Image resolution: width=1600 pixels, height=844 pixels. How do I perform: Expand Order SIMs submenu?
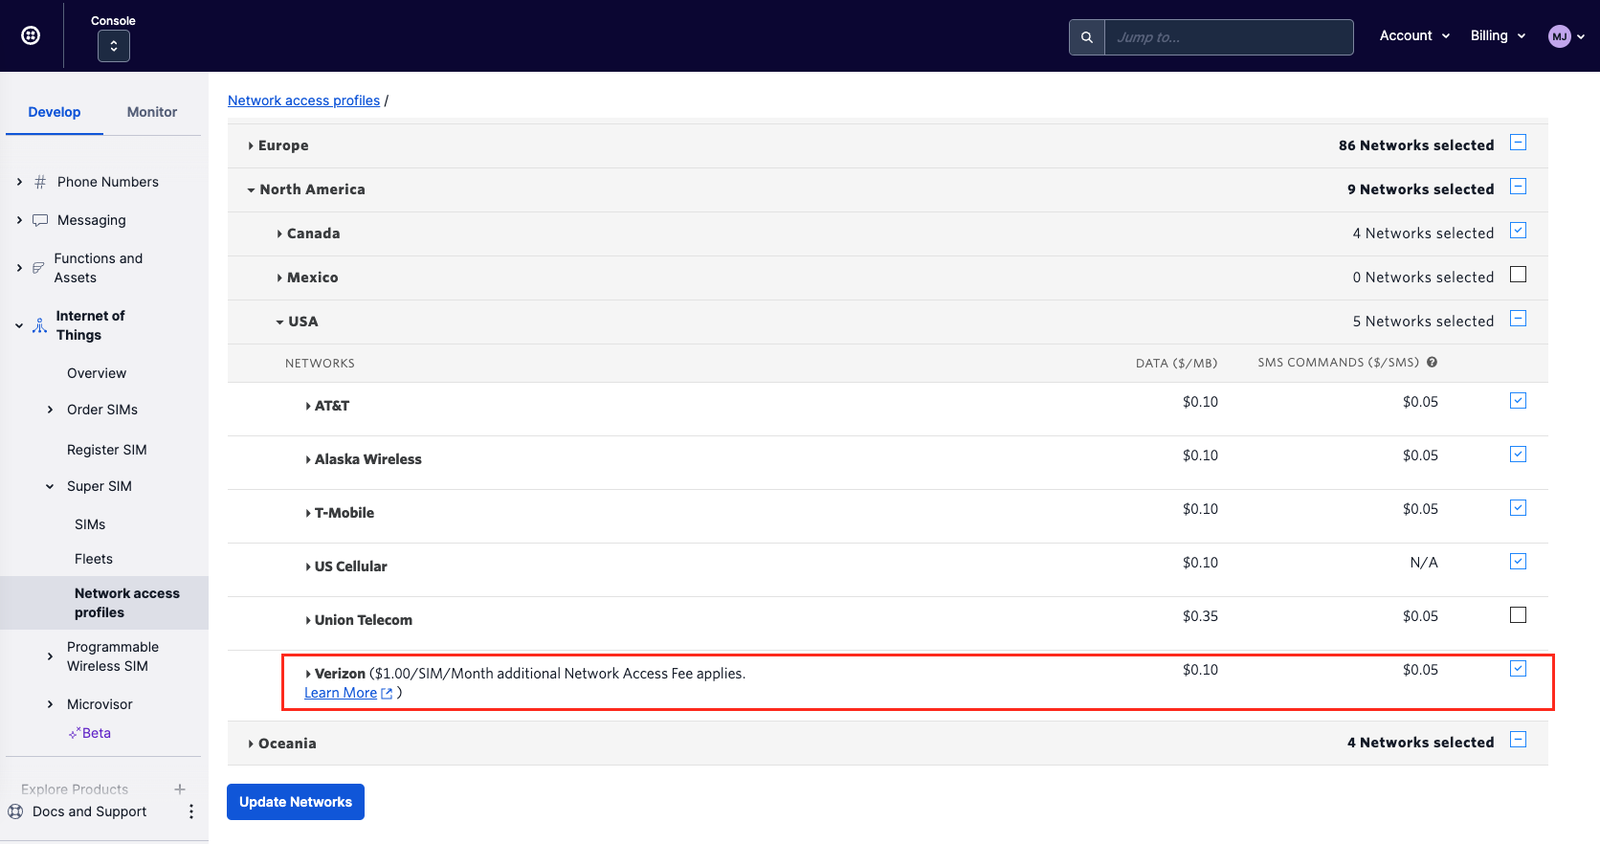(x=50, y=410)
